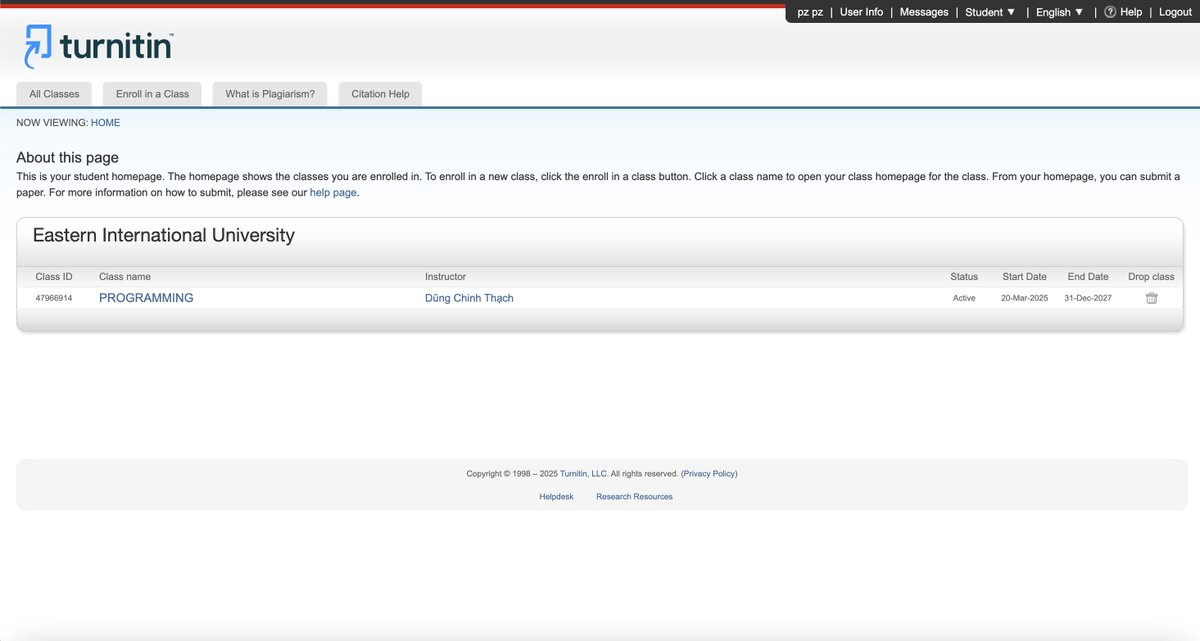Click the Active status text
1200x641 pixels.
tap(964, 298)
